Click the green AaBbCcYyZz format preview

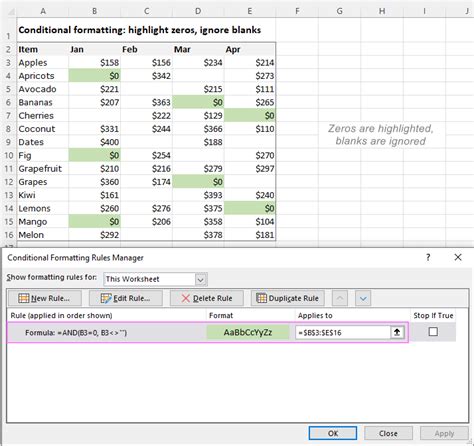click(x=248, y=332)
